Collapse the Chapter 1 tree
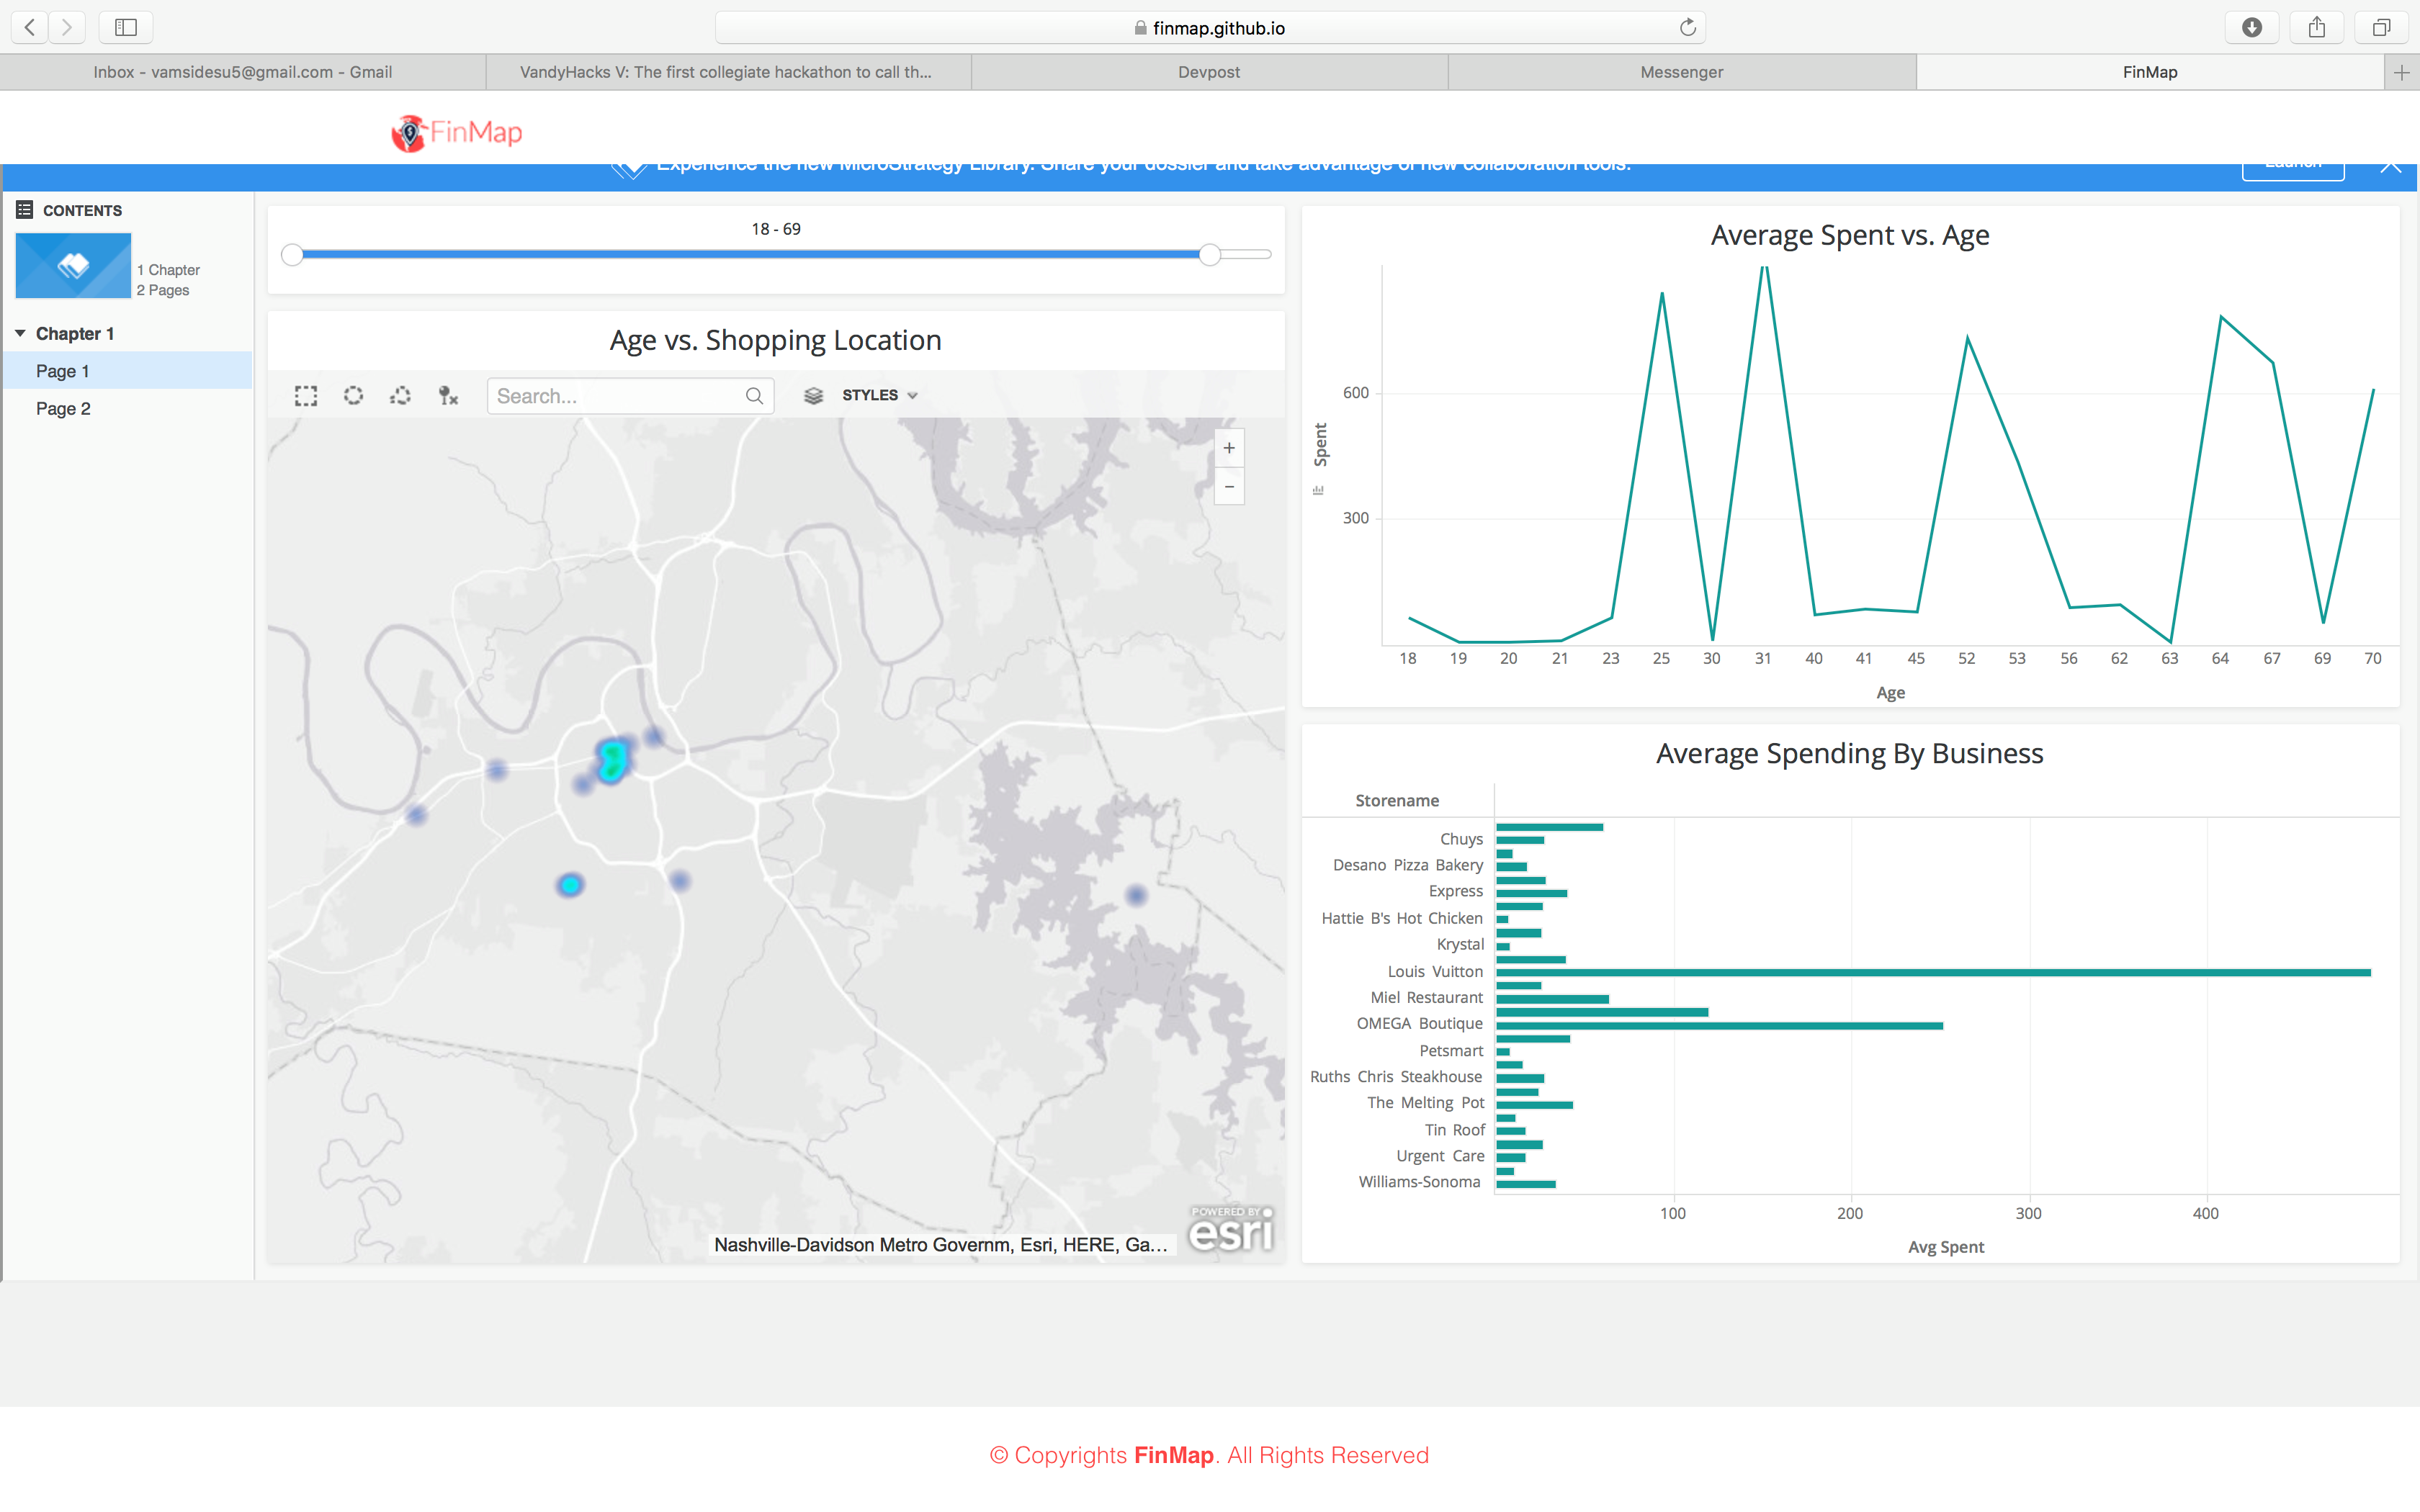This screenshot has height=1512, width=2420. coord(20,333)
